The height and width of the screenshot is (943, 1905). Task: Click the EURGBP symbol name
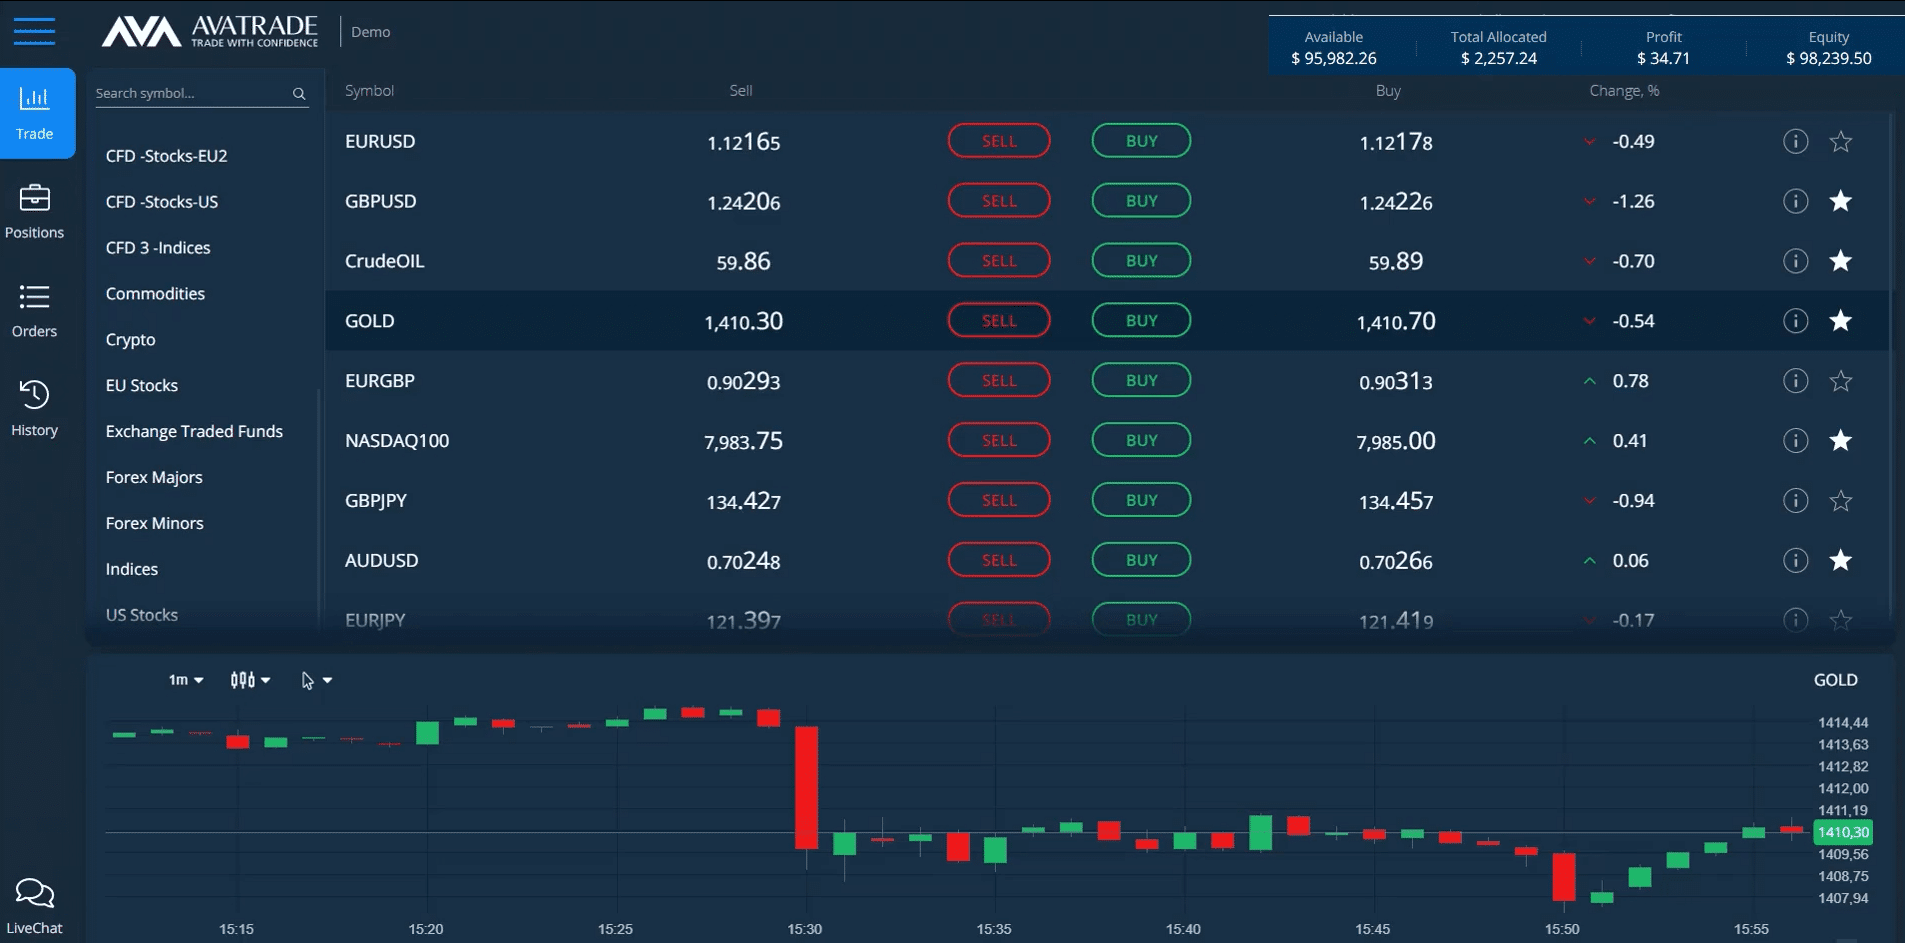380,381
